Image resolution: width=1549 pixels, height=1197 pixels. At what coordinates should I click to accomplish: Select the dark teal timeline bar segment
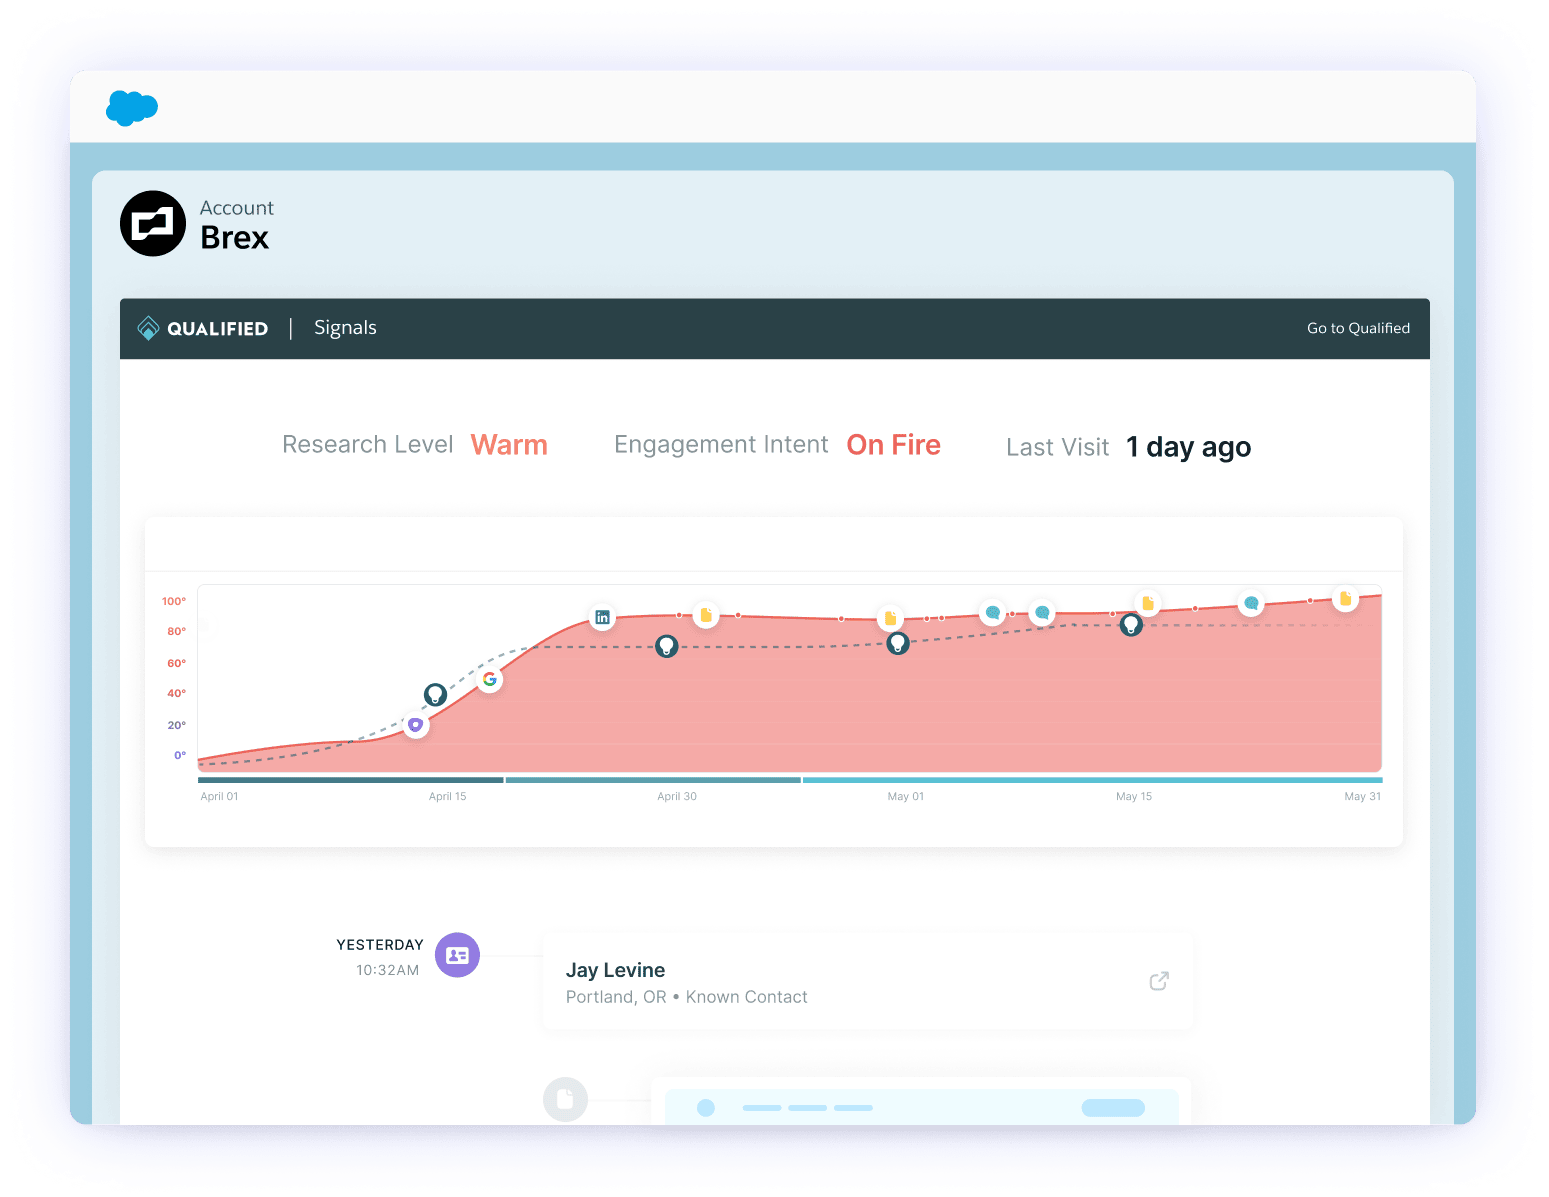pyautogui.click(x=351, y=780)
